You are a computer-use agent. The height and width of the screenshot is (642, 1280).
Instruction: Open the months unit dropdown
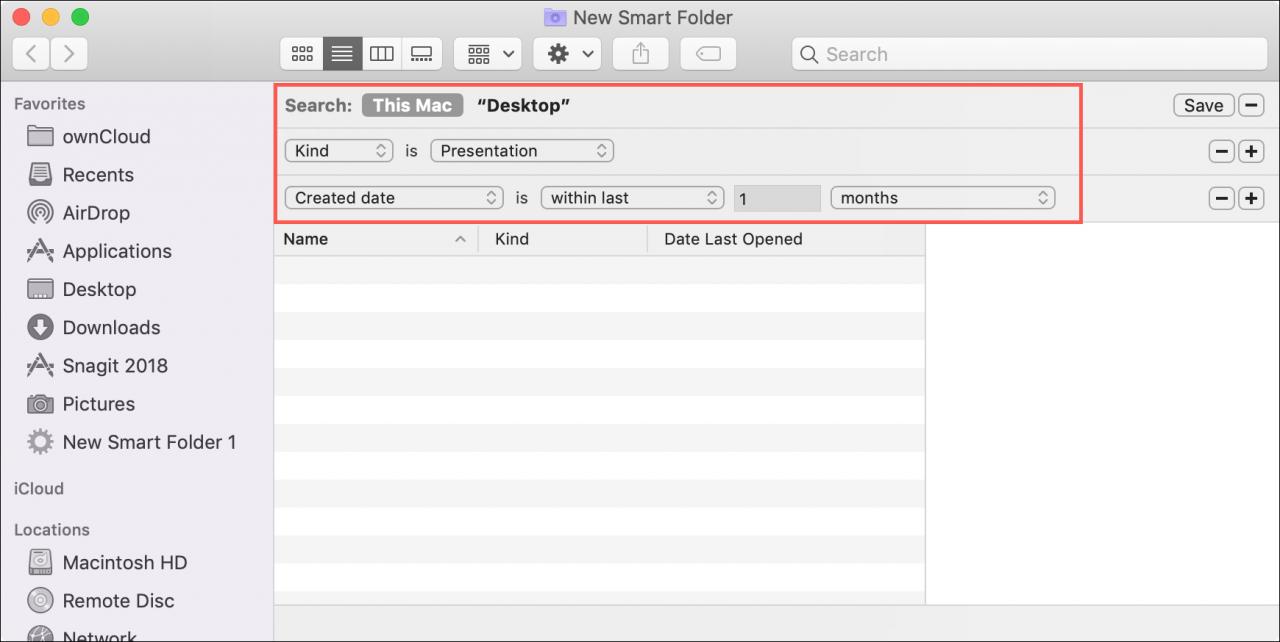(943, 198)
